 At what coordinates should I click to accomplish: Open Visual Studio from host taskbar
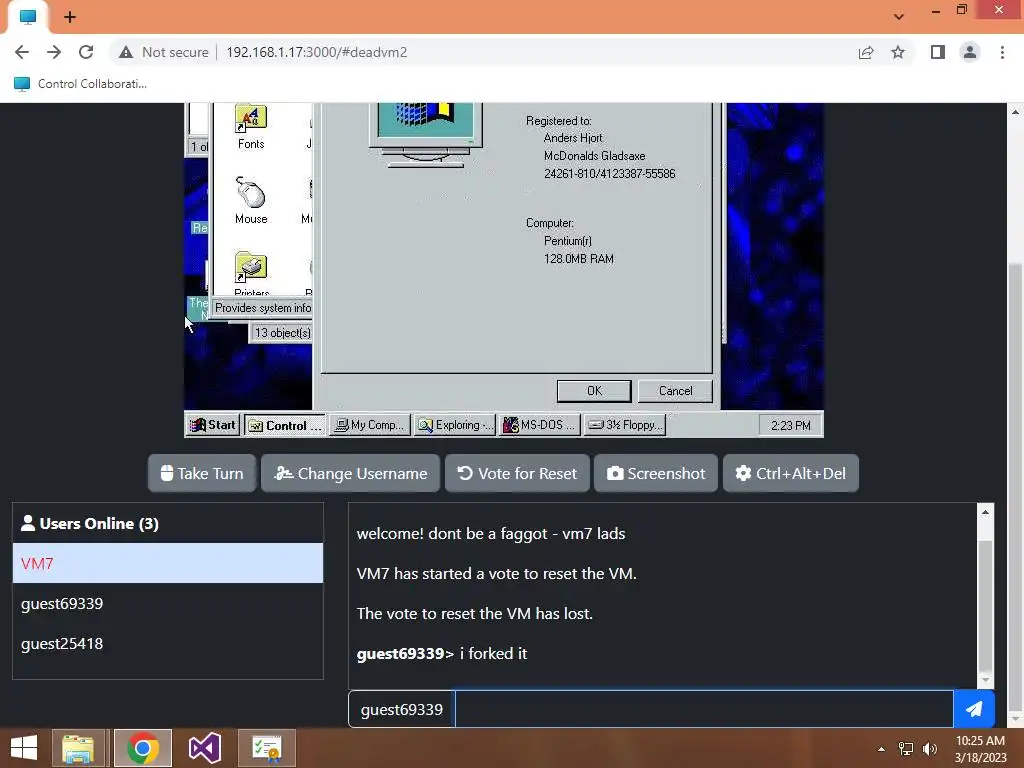[x=204, y=748]
